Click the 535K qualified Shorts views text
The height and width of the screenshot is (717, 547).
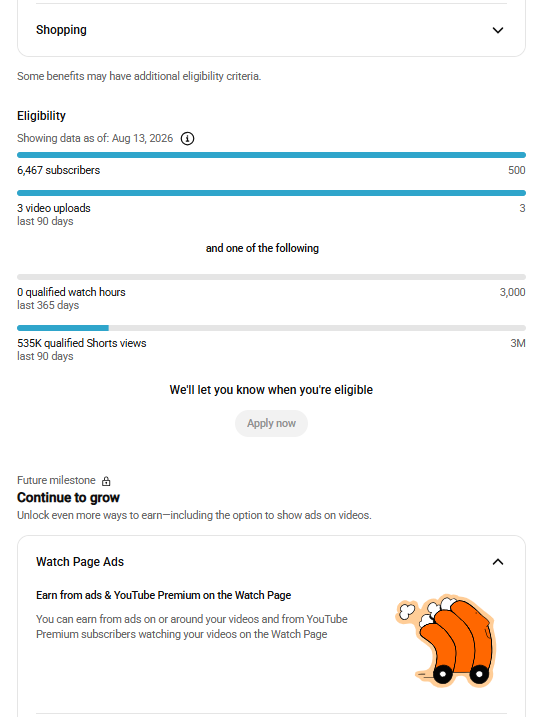82,343
